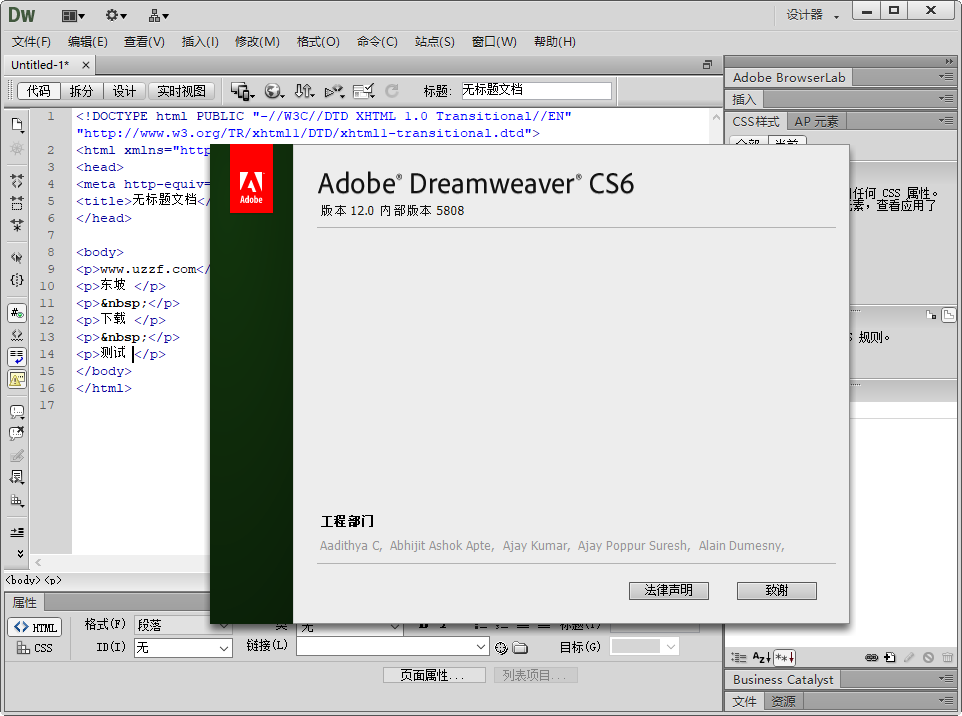The image size is (962, 716).
Task: Click the body tag in tag selector
Action: pyautogui.click(x=23, y=580)
